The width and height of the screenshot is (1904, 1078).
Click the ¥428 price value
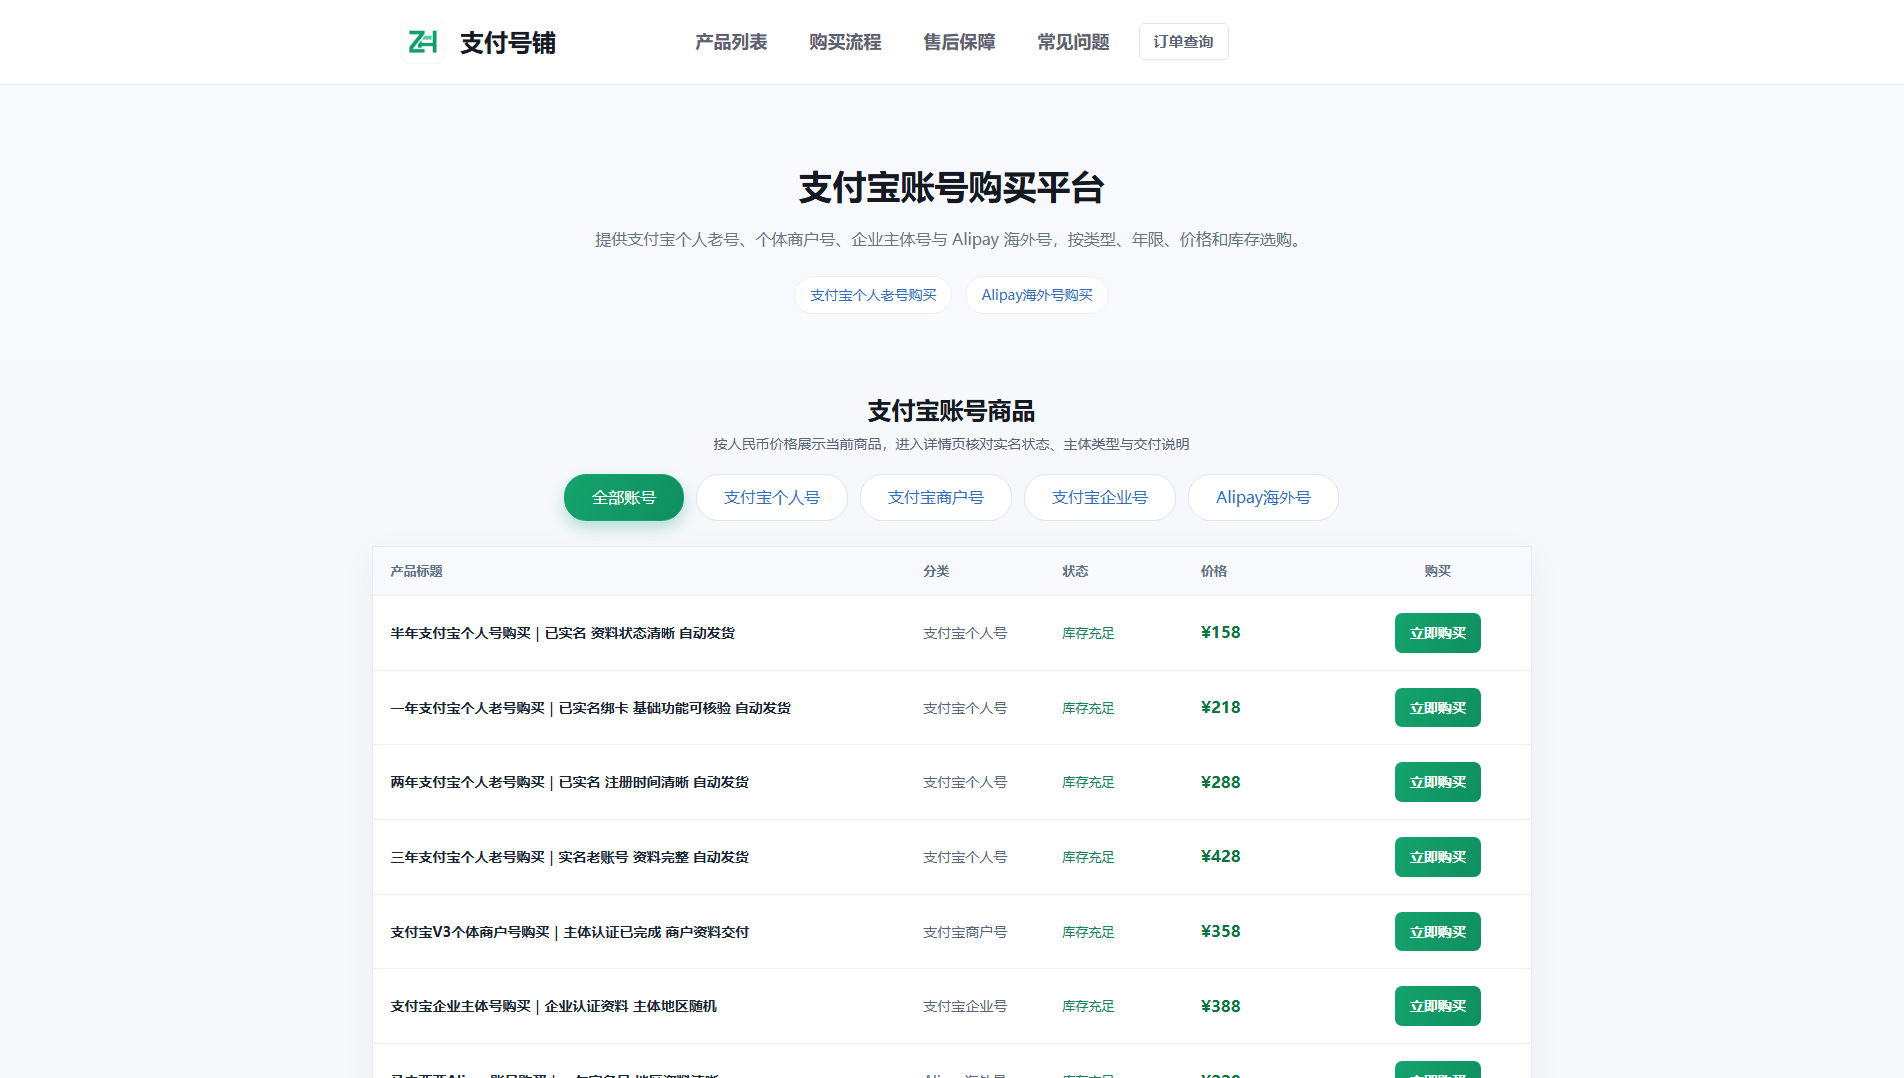coord(1220,857)
